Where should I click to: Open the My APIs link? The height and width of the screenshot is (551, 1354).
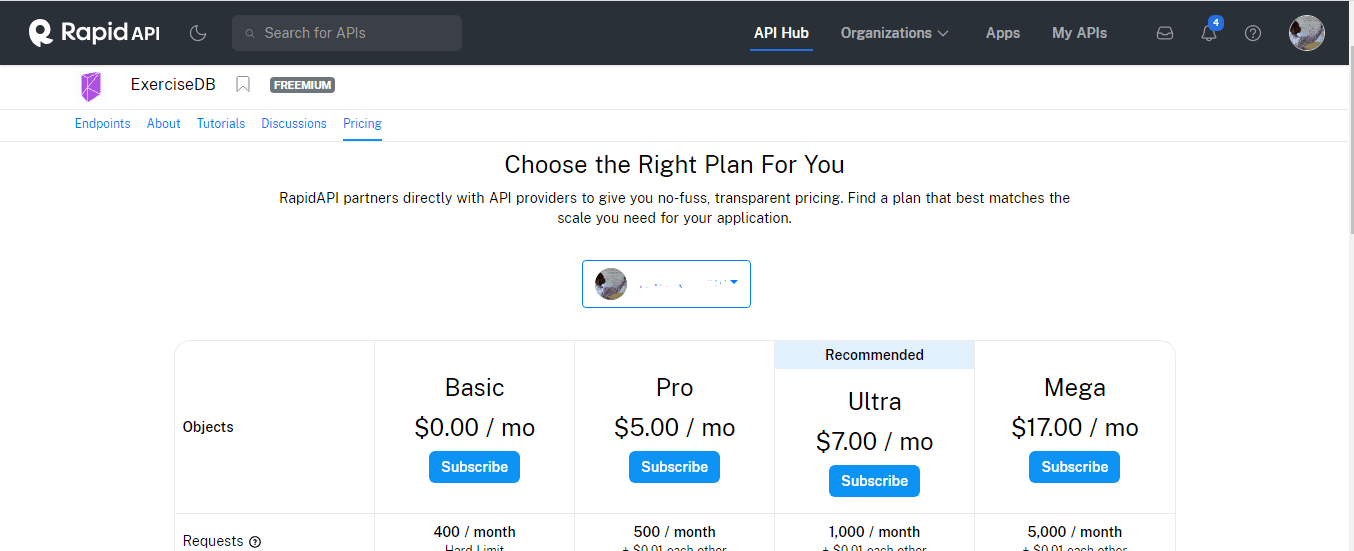pyautogui.click(x=1080, y=33)
